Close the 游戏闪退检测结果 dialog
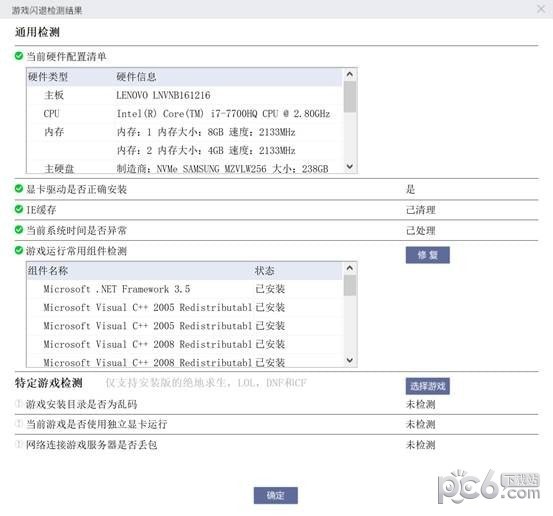This screenshot has width=553, height=516. pos(541,9)
